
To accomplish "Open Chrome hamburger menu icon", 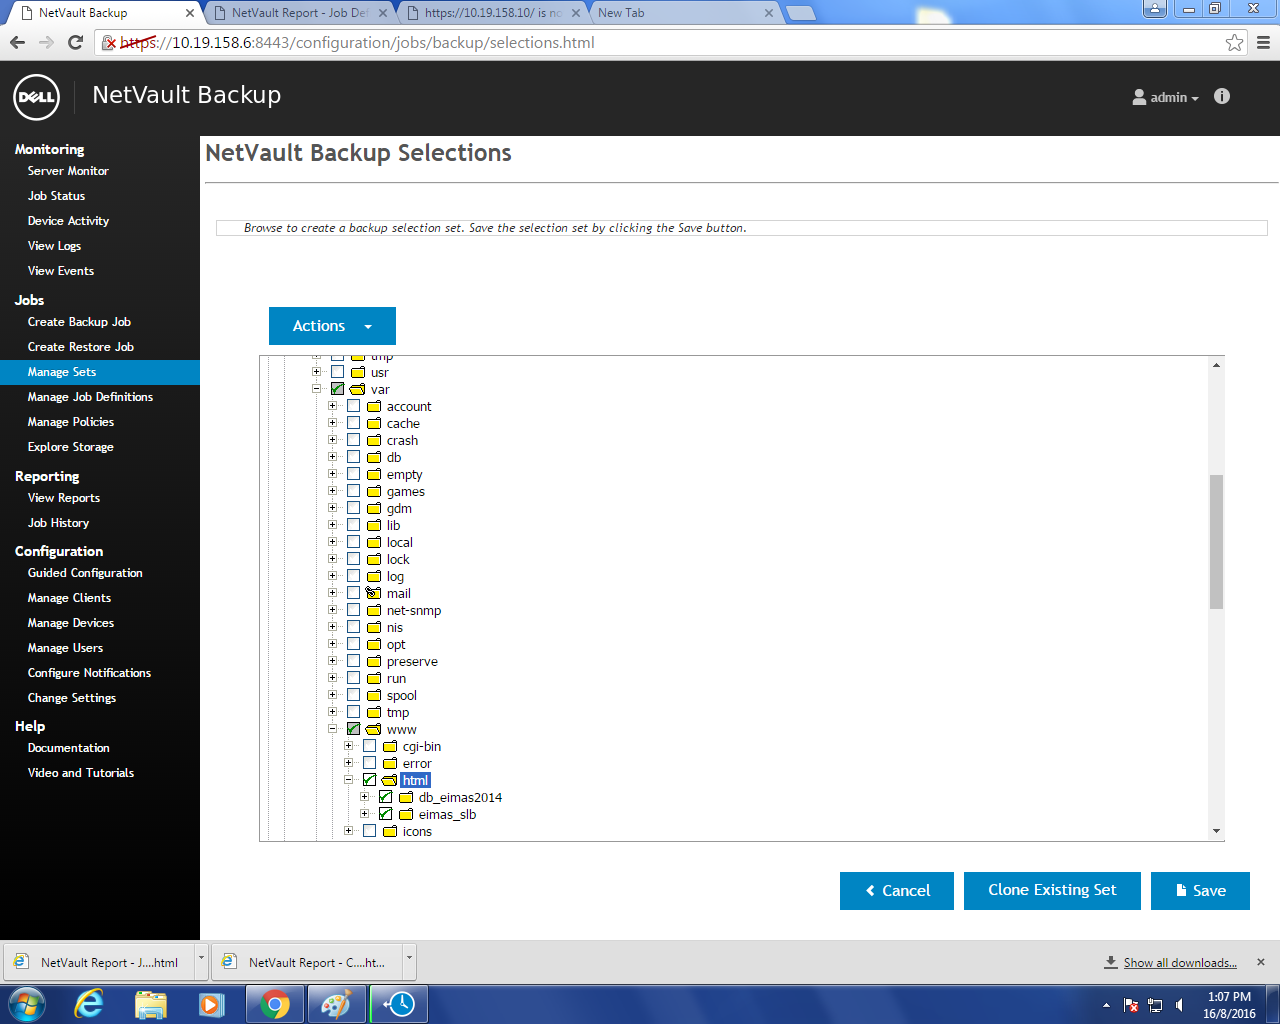I will pyautogui.click(x=1263, y=42).
